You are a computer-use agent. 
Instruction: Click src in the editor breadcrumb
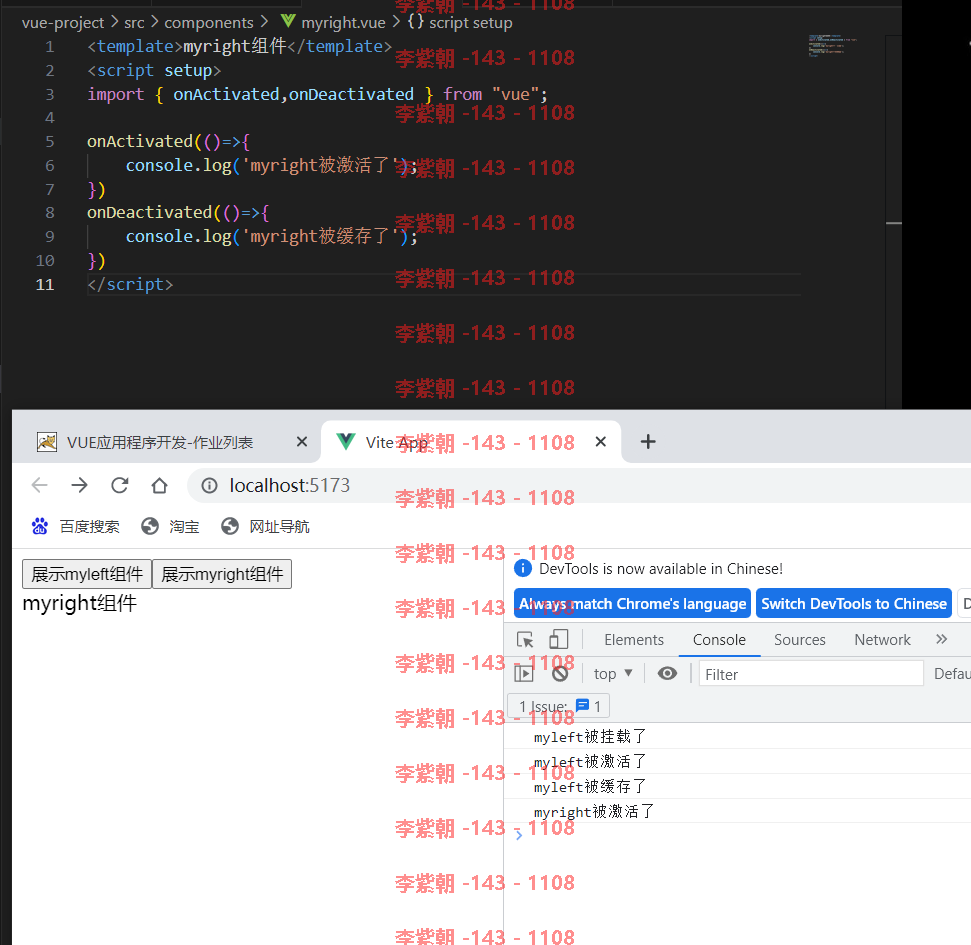(x=134, y=23)
